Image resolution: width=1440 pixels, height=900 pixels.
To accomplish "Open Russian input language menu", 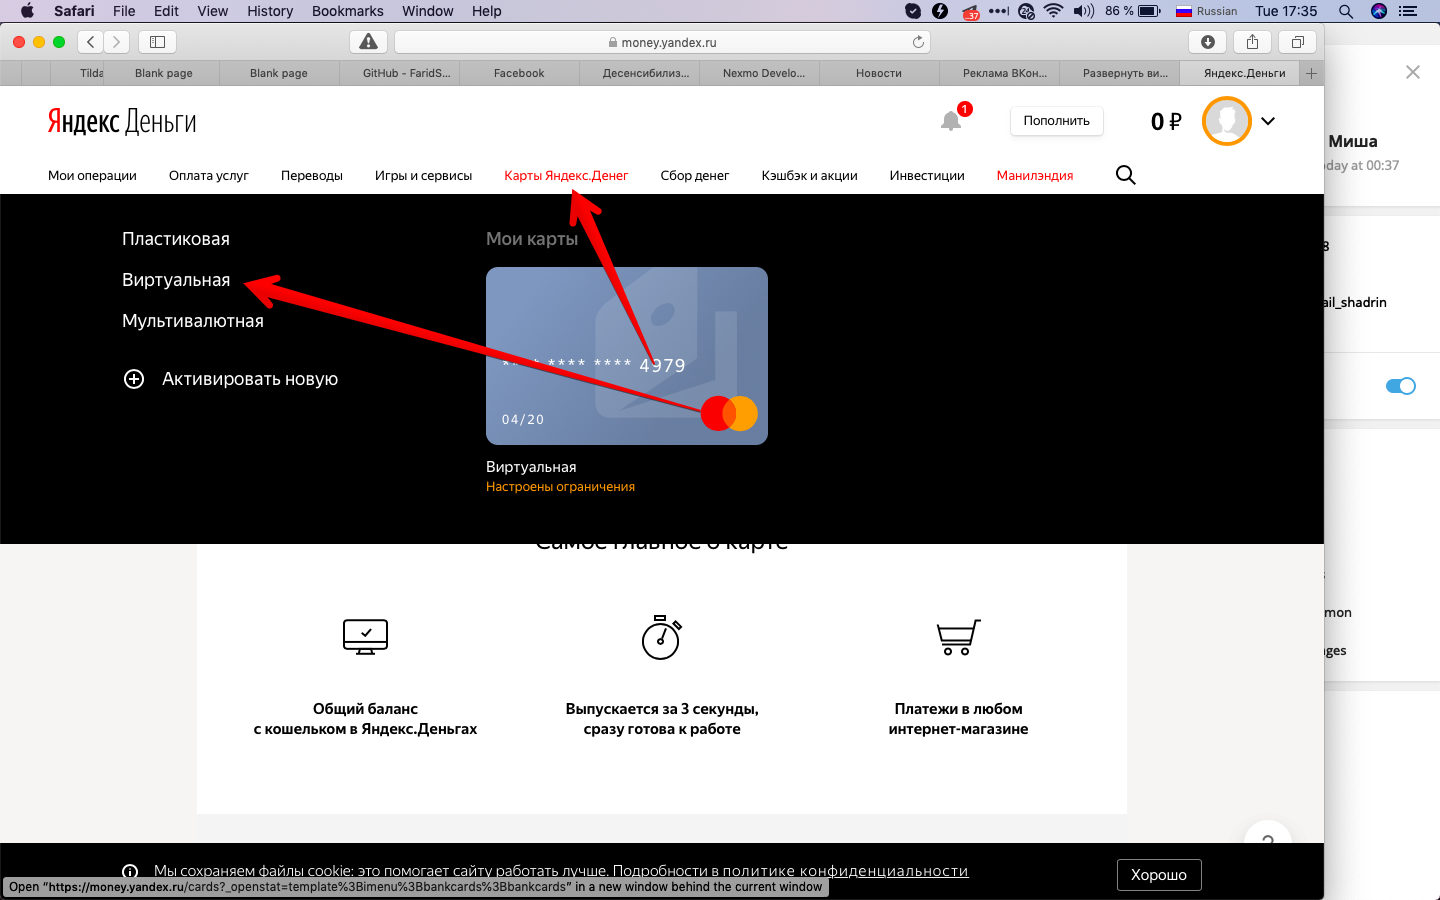I will point(1206,11).
